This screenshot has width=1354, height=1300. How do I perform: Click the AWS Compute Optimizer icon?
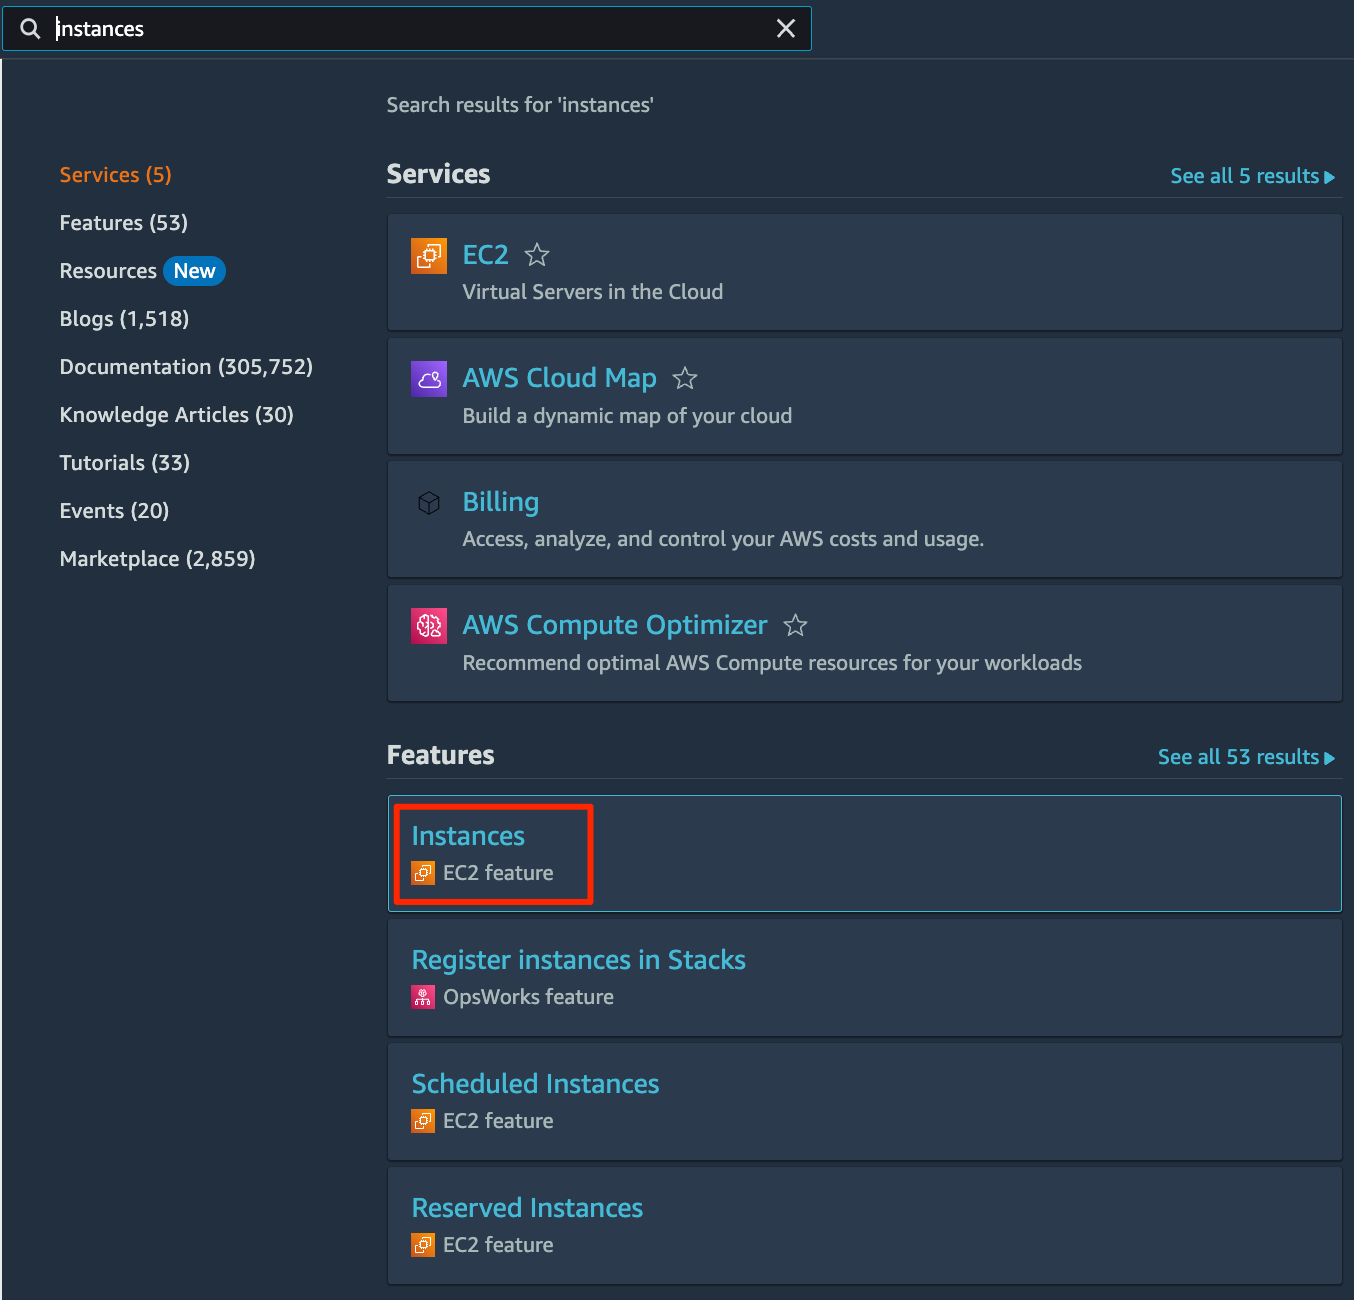pos(429,626)
